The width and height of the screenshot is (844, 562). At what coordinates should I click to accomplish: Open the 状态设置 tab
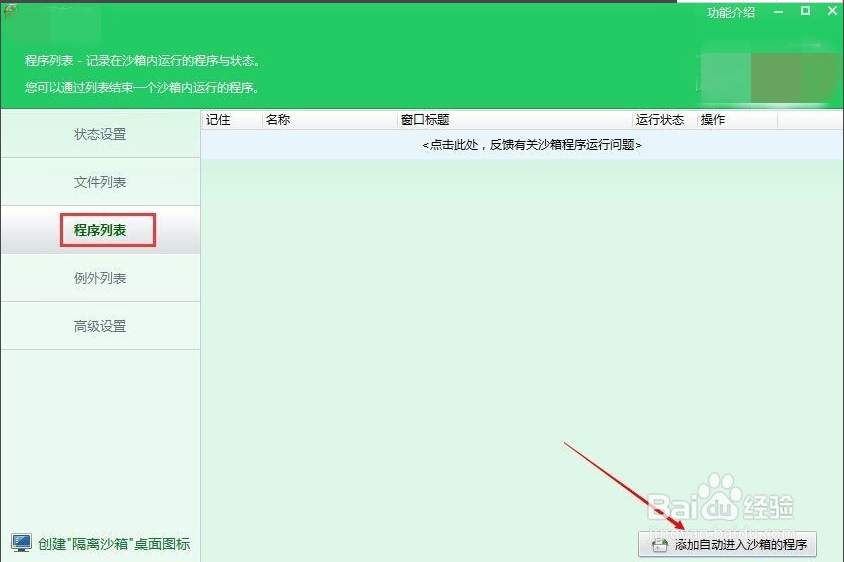(x=100, y=134)
